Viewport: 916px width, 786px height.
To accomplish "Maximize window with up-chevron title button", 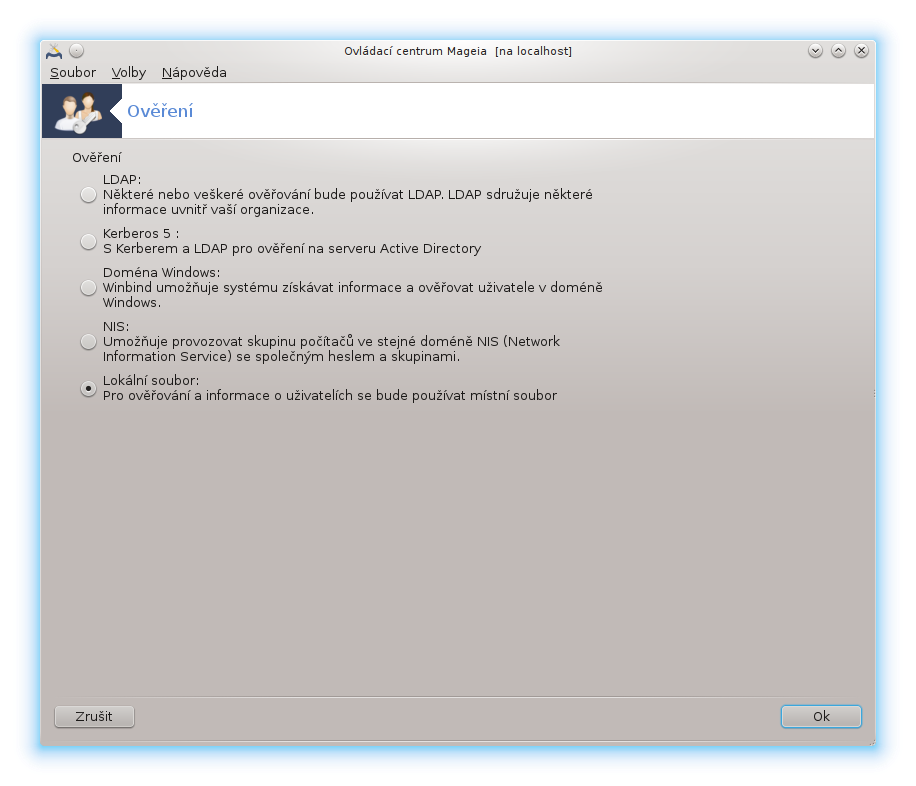I will (x=838, y=51).
